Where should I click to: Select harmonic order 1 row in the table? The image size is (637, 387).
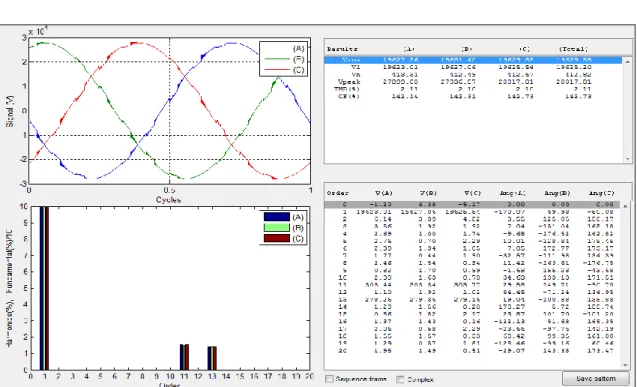[x=472, y=212]
